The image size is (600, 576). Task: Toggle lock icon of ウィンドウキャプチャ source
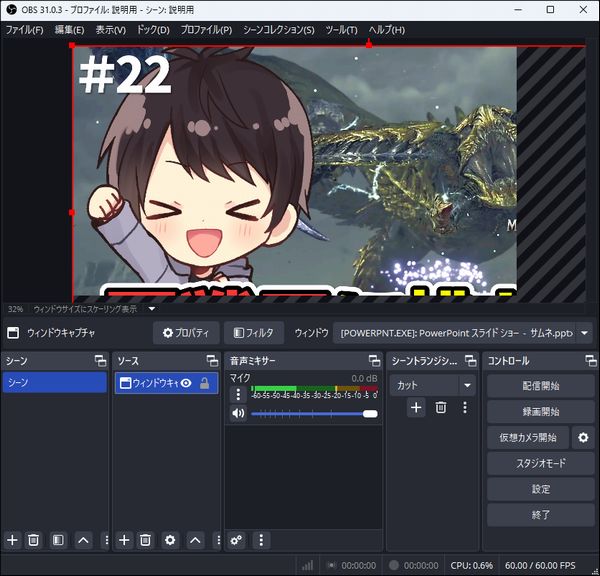click(205, 383)
